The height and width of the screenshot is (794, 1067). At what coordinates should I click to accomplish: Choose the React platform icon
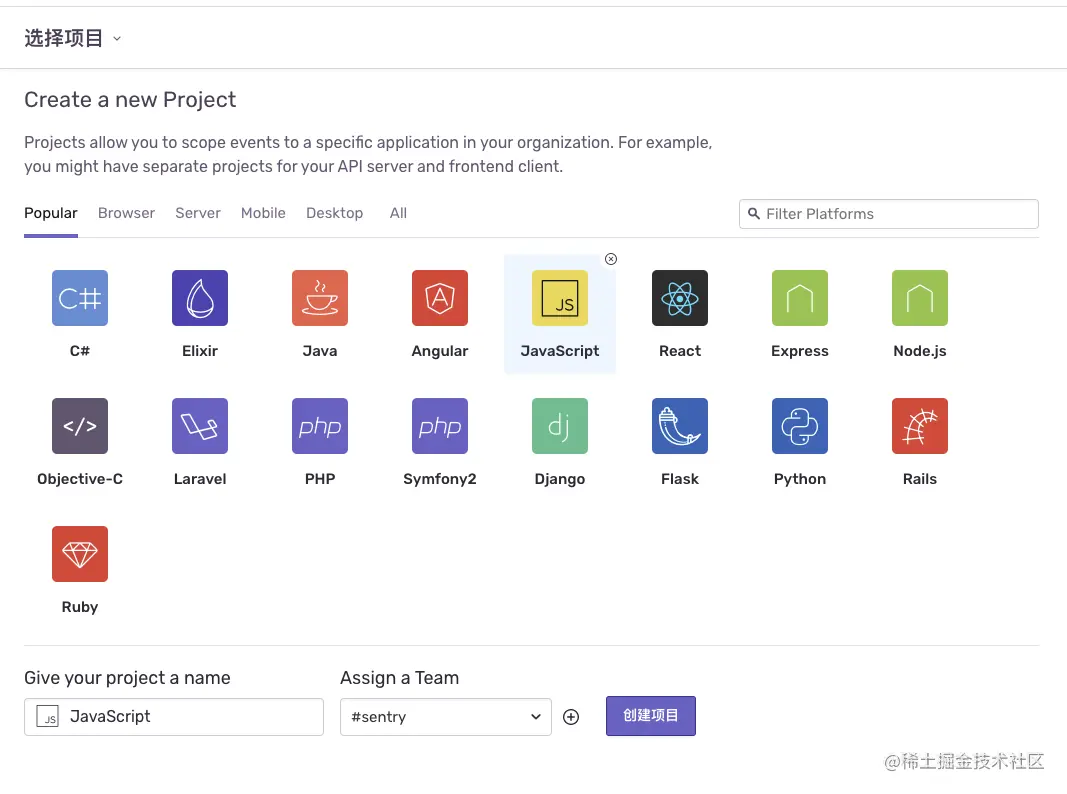(680, 298)
